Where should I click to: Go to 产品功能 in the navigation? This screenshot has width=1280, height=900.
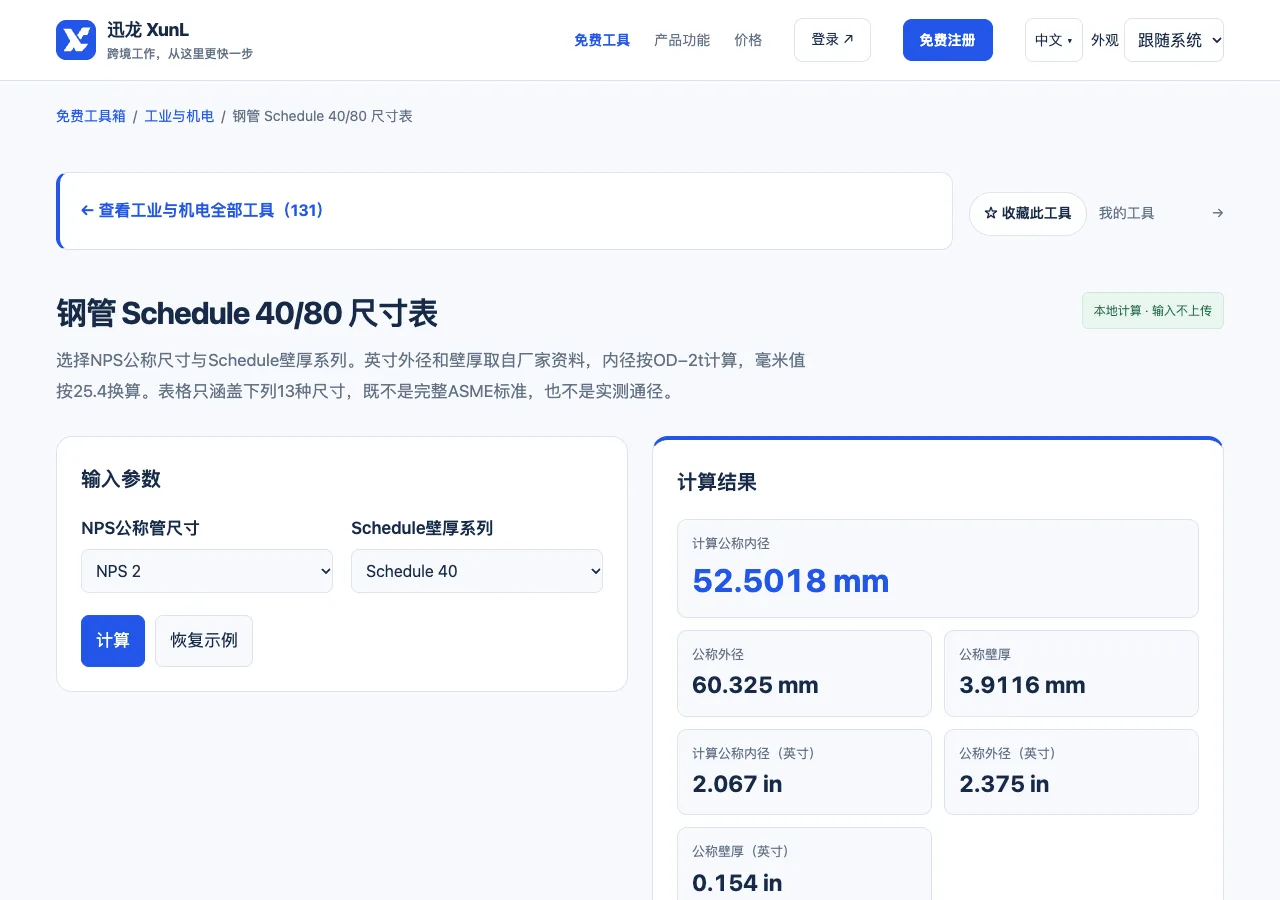(x=682, y=40)
